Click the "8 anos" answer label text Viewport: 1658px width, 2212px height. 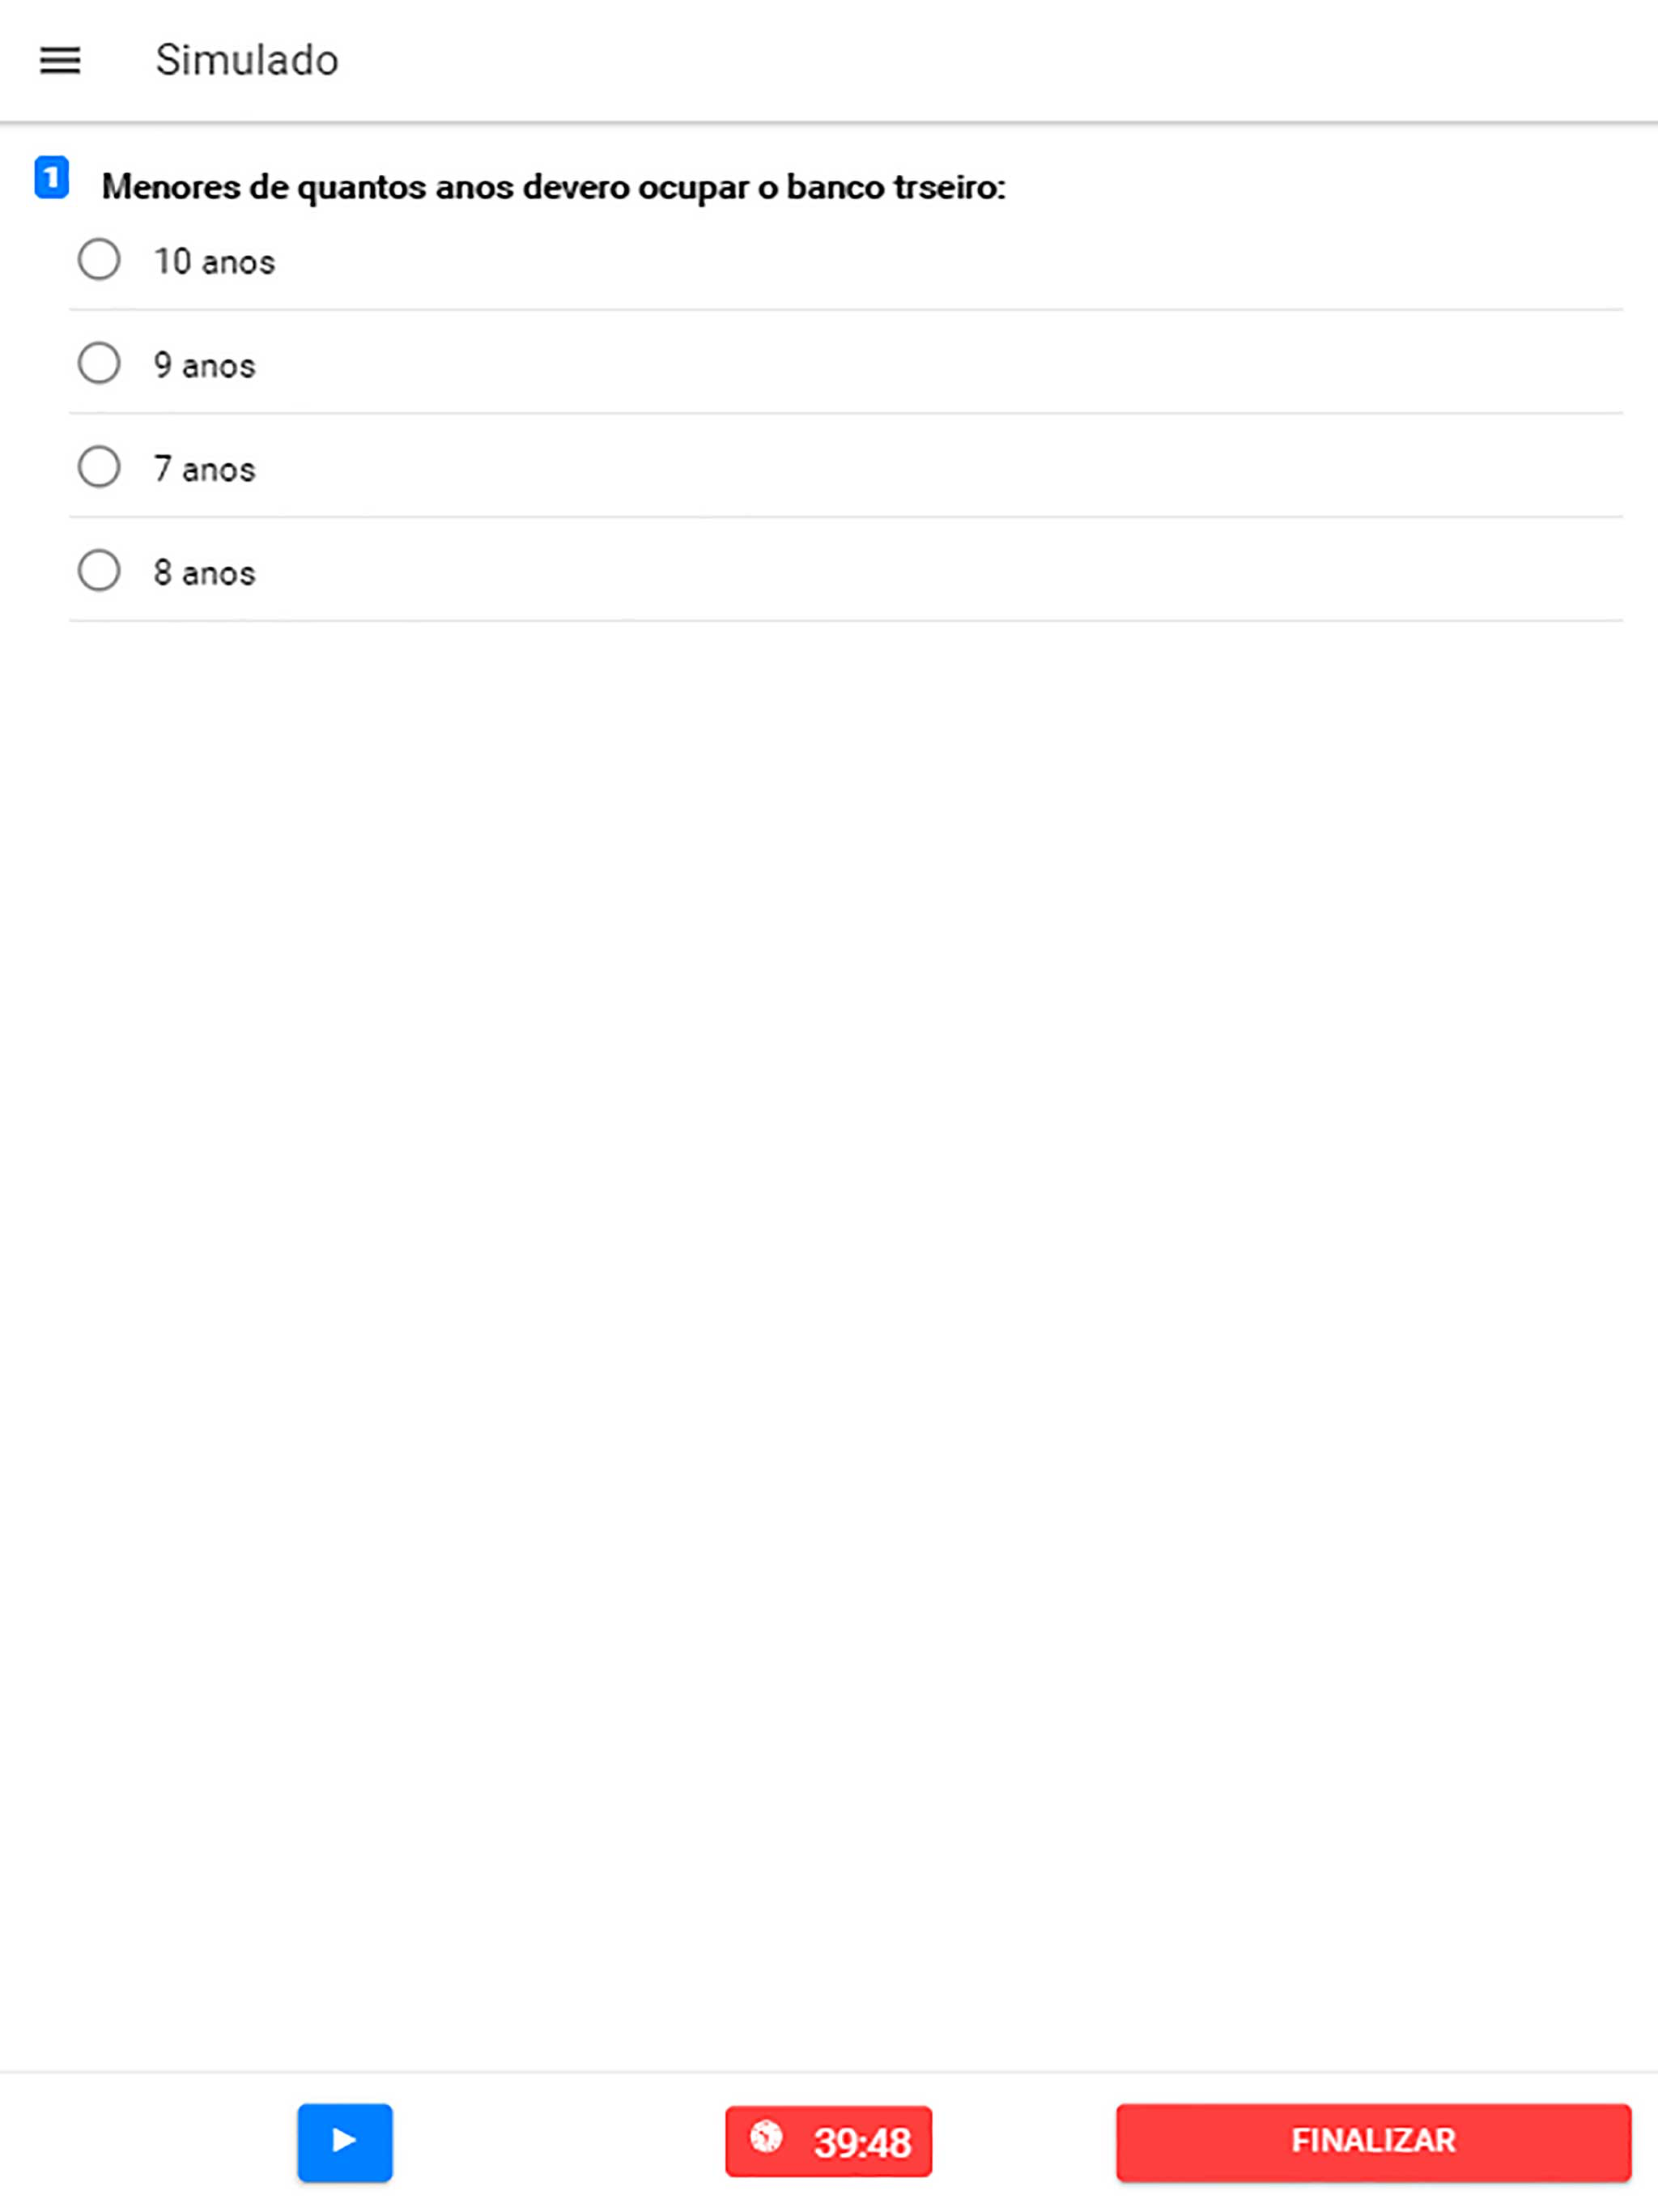click(x=205, y=573)
